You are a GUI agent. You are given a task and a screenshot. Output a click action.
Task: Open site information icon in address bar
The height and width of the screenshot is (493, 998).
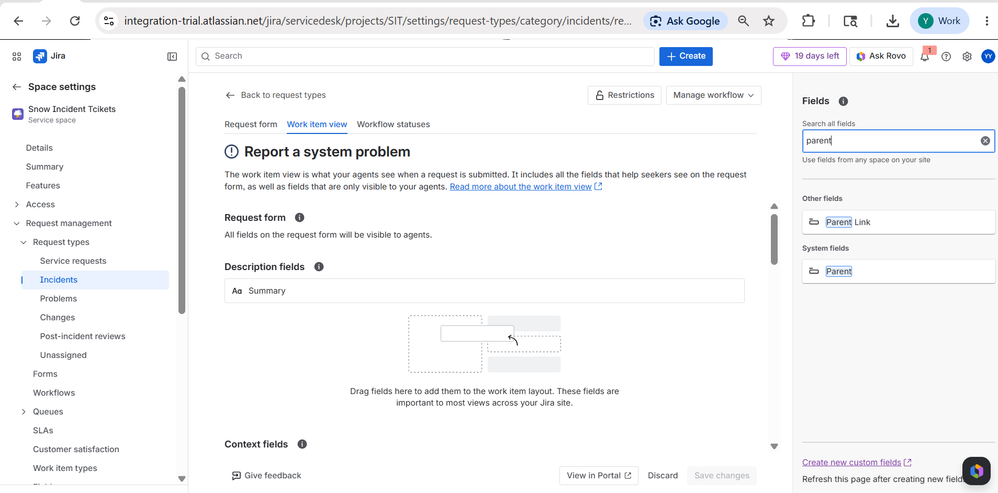click(109, 21)
